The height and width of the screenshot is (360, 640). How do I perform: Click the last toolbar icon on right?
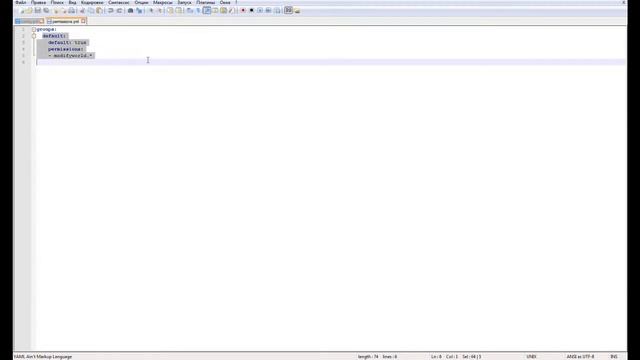point(297,11)
